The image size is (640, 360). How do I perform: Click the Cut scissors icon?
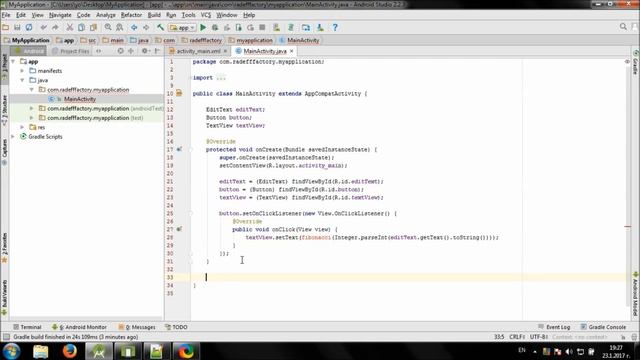coord(70,27)
